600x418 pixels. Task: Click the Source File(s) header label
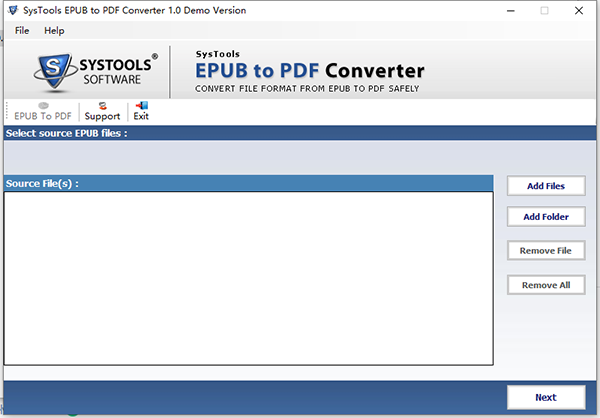coord(42,184)
